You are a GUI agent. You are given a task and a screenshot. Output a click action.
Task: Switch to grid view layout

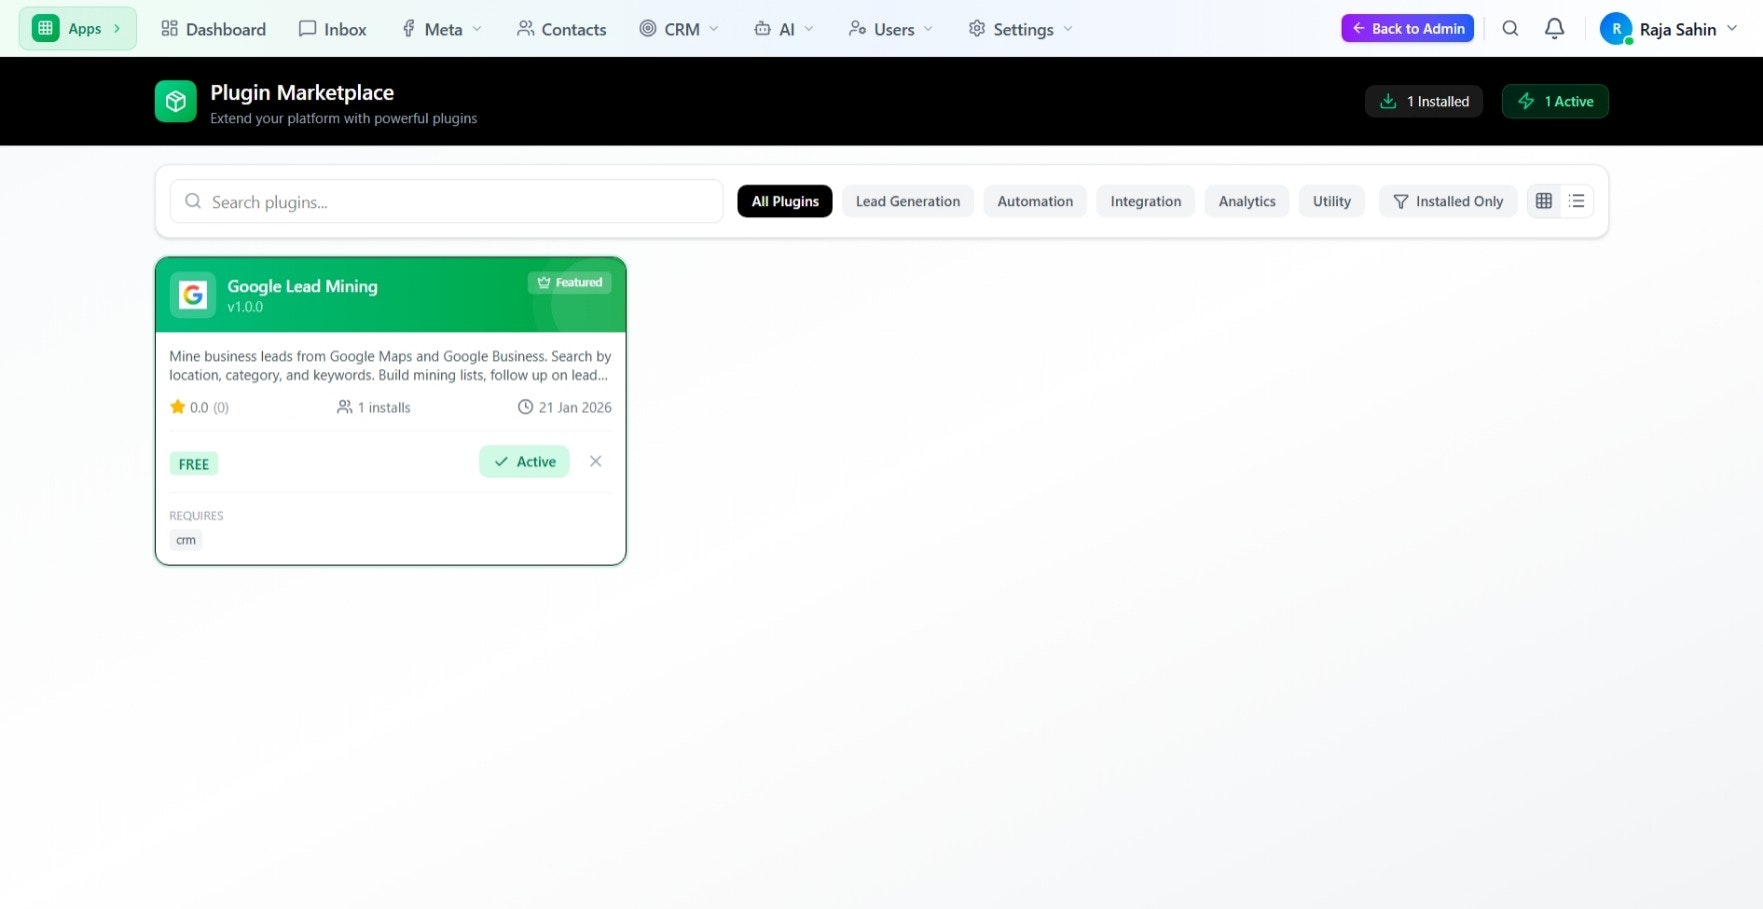point(1544,201)
